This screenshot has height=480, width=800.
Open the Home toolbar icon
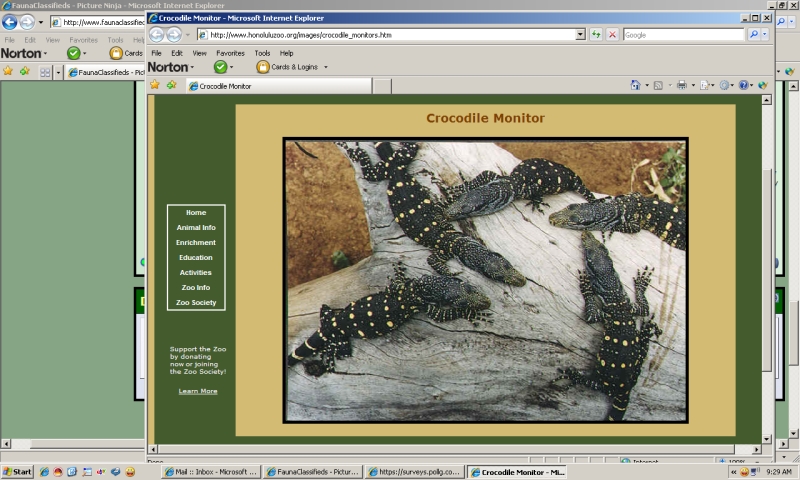[635, 85]
